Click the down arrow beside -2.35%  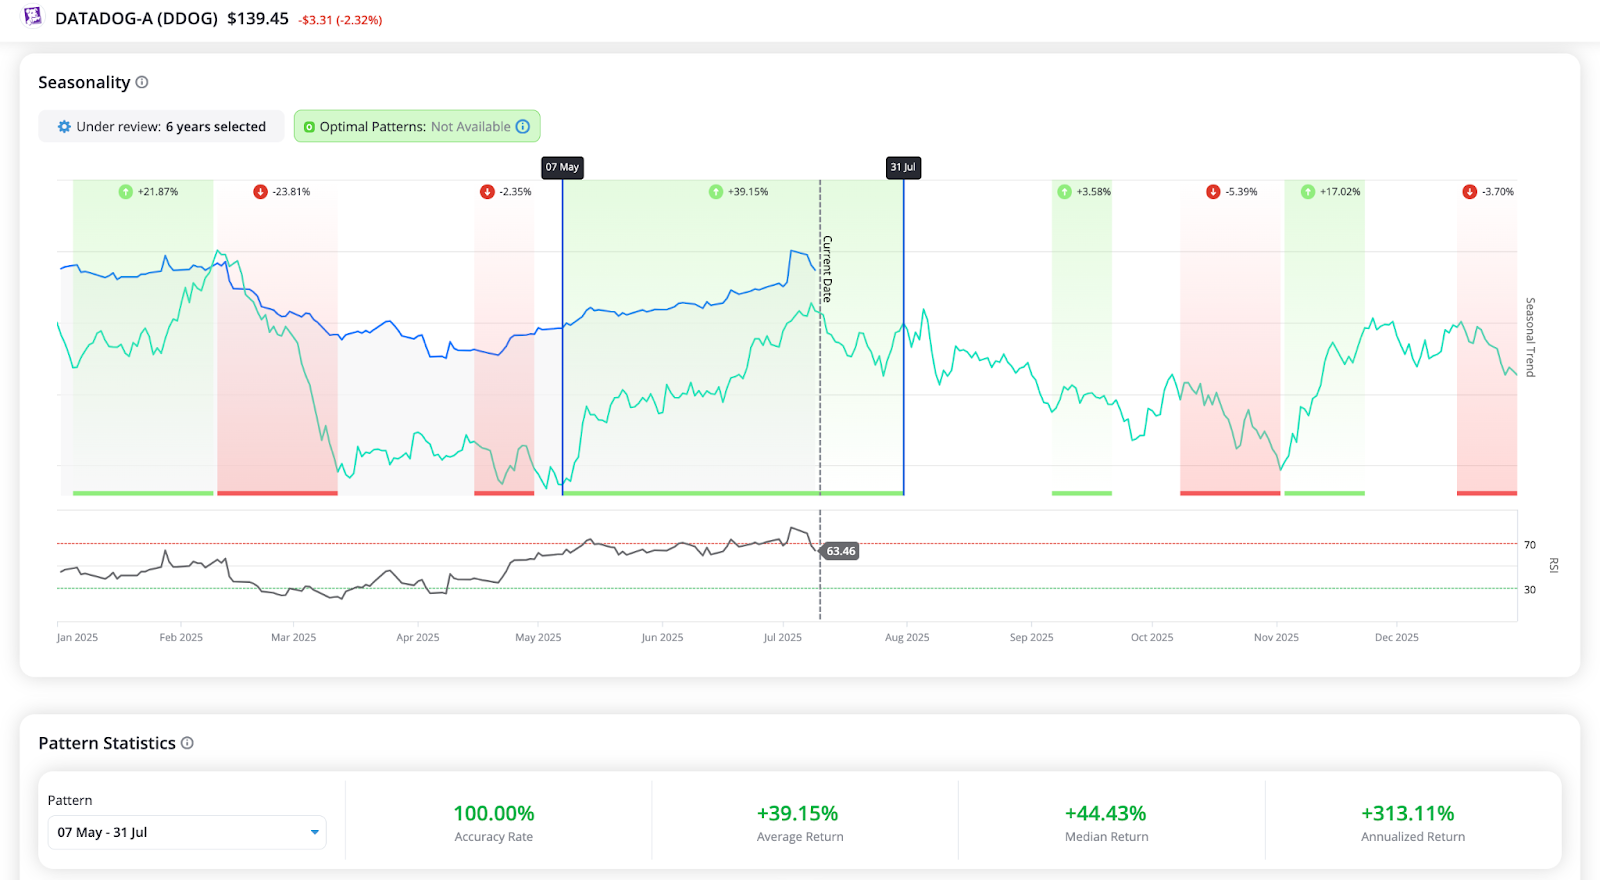(487, 192)
